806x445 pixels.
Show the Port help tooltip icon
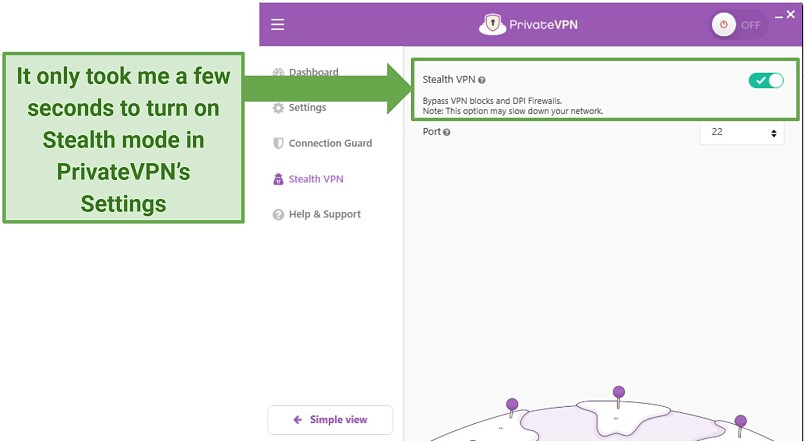click(x=447, y=132)
